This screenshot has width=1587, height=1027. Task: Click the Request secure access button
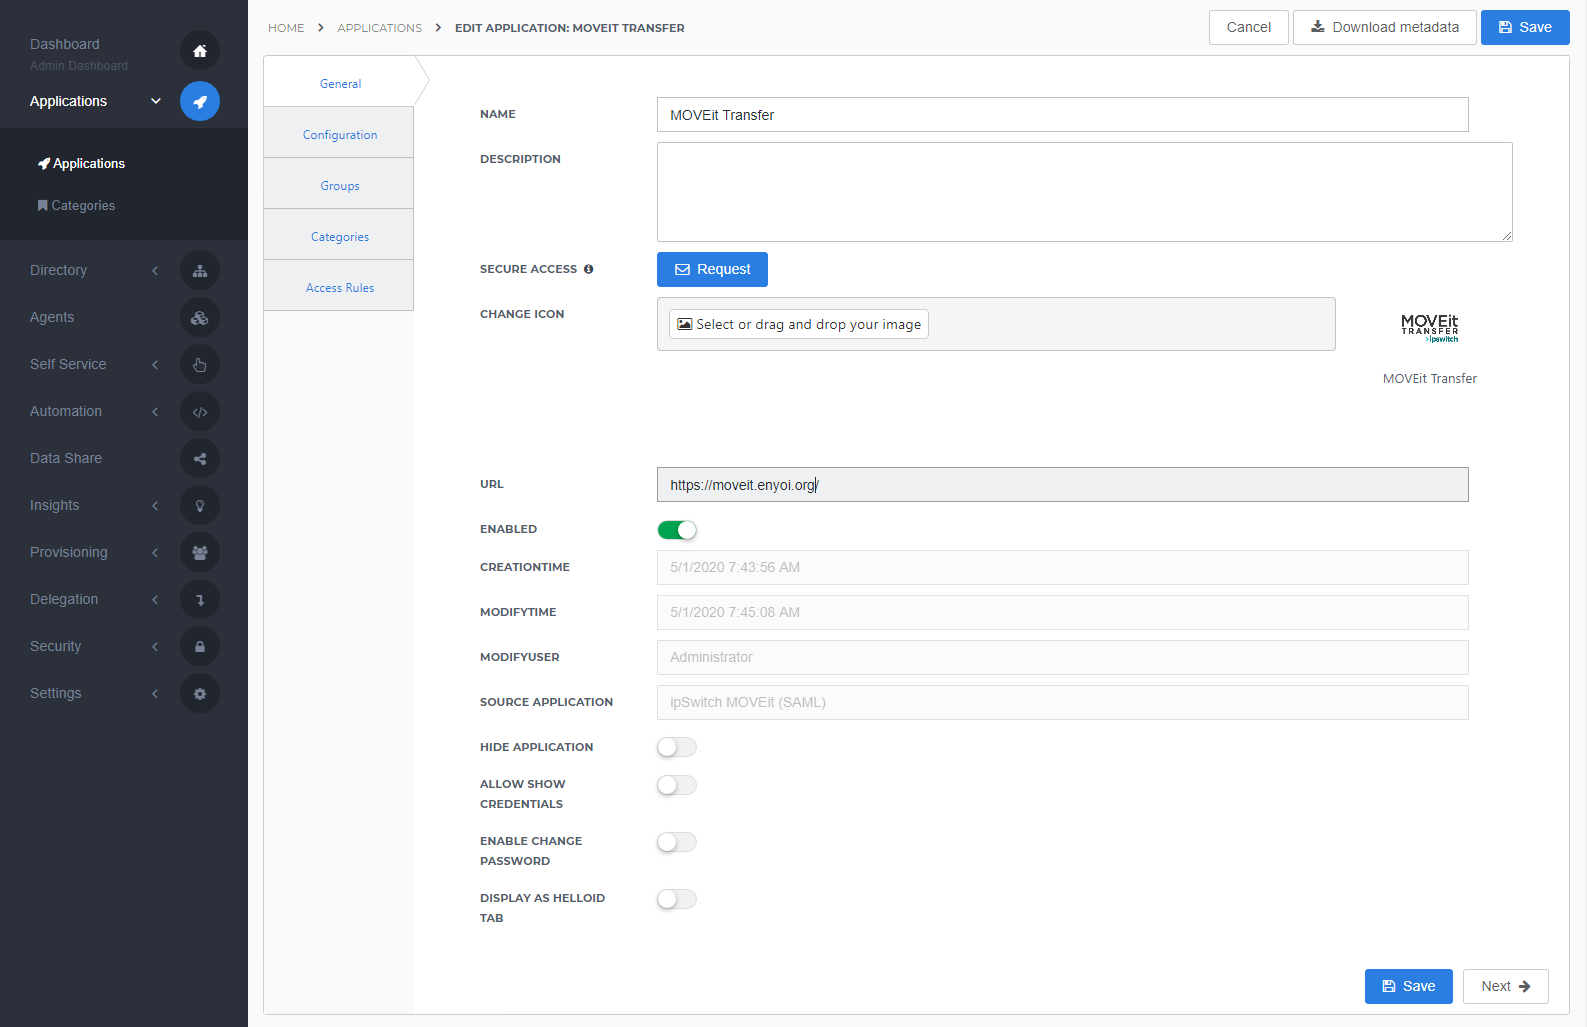tap(712, 269)
